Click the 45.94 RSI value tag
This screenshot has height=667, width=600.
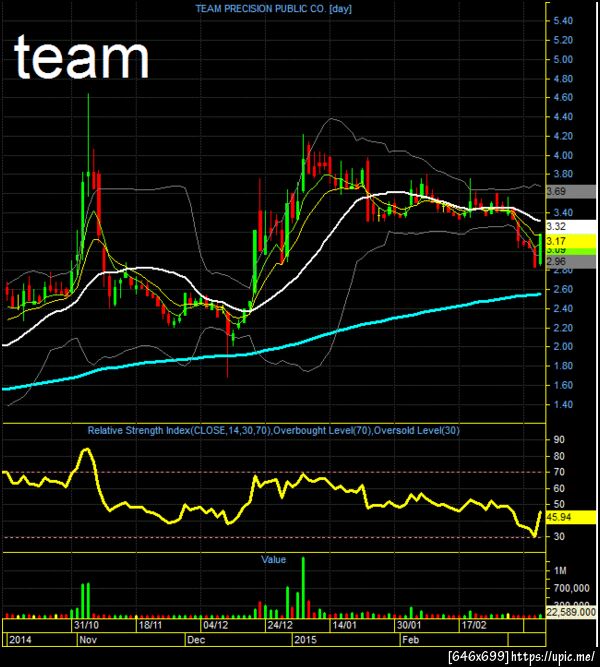click(x=571, y=517)
